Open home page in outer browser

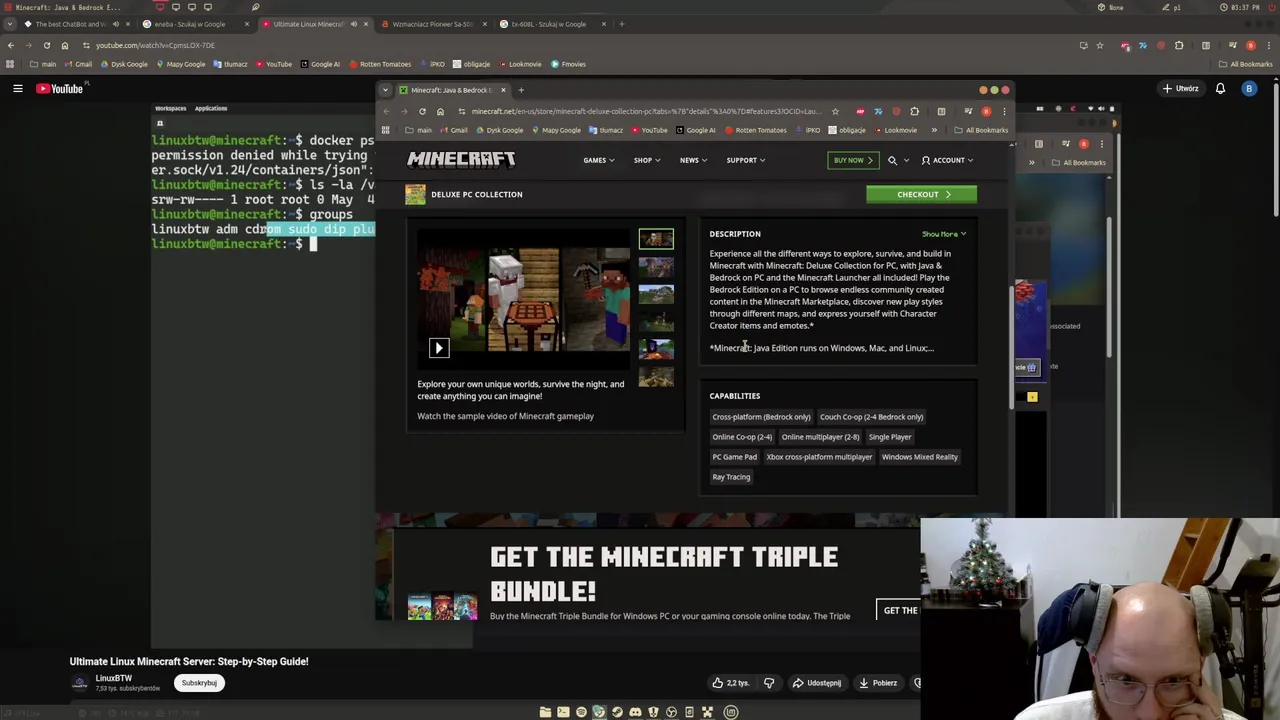(x=64, y=45)
